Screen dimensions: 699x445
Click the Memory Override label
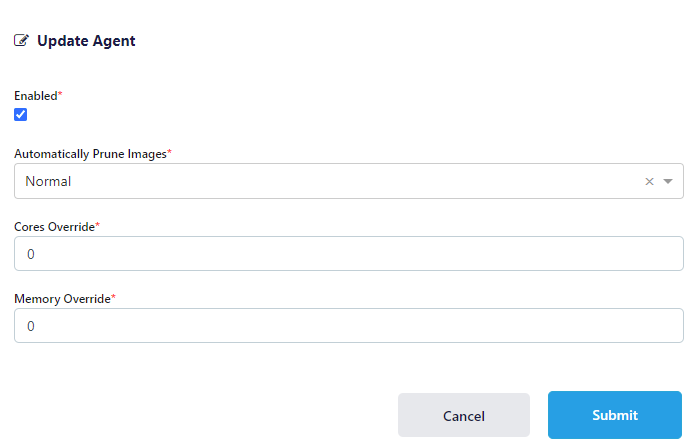tap(62, 299)
